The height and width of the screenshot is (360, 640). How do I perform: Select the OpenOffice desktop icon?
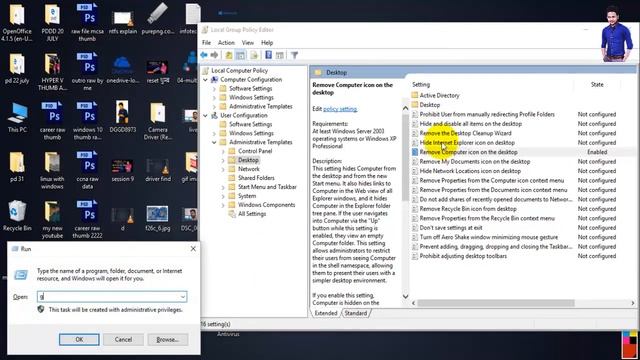(x=17, y=22)
